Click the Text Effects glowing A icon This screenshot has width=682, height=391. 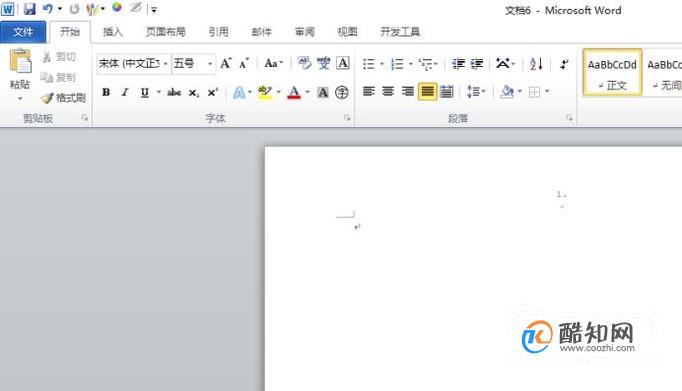tap(239, 93)
